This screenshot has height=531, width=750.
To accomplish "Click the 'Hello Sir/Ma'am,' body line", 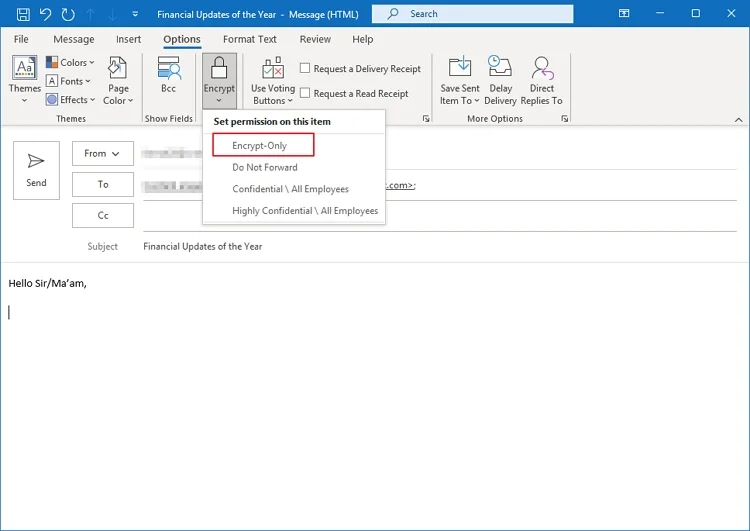I will click(x=47, y=283).
